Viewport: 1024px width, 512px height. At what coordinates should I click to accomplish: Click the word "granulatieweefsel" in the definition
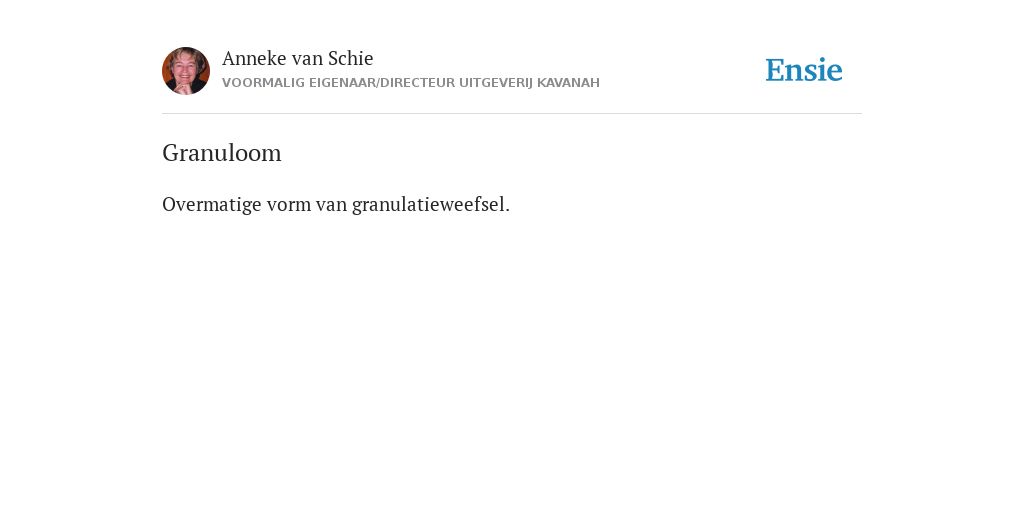coord(430,205)
